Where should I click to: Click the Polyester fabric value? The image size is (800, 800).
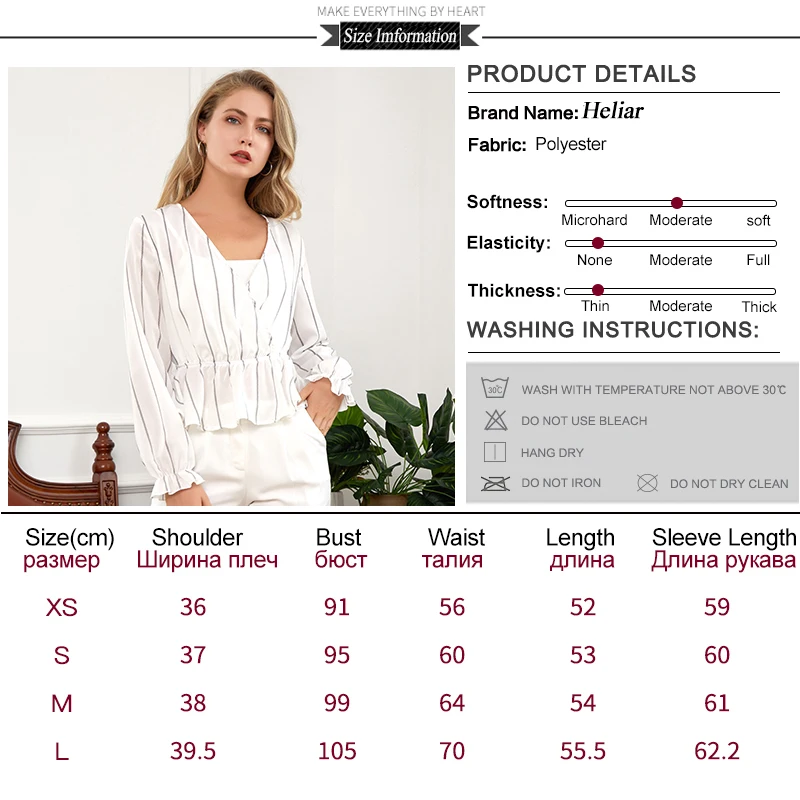click(x=571, y=144)
